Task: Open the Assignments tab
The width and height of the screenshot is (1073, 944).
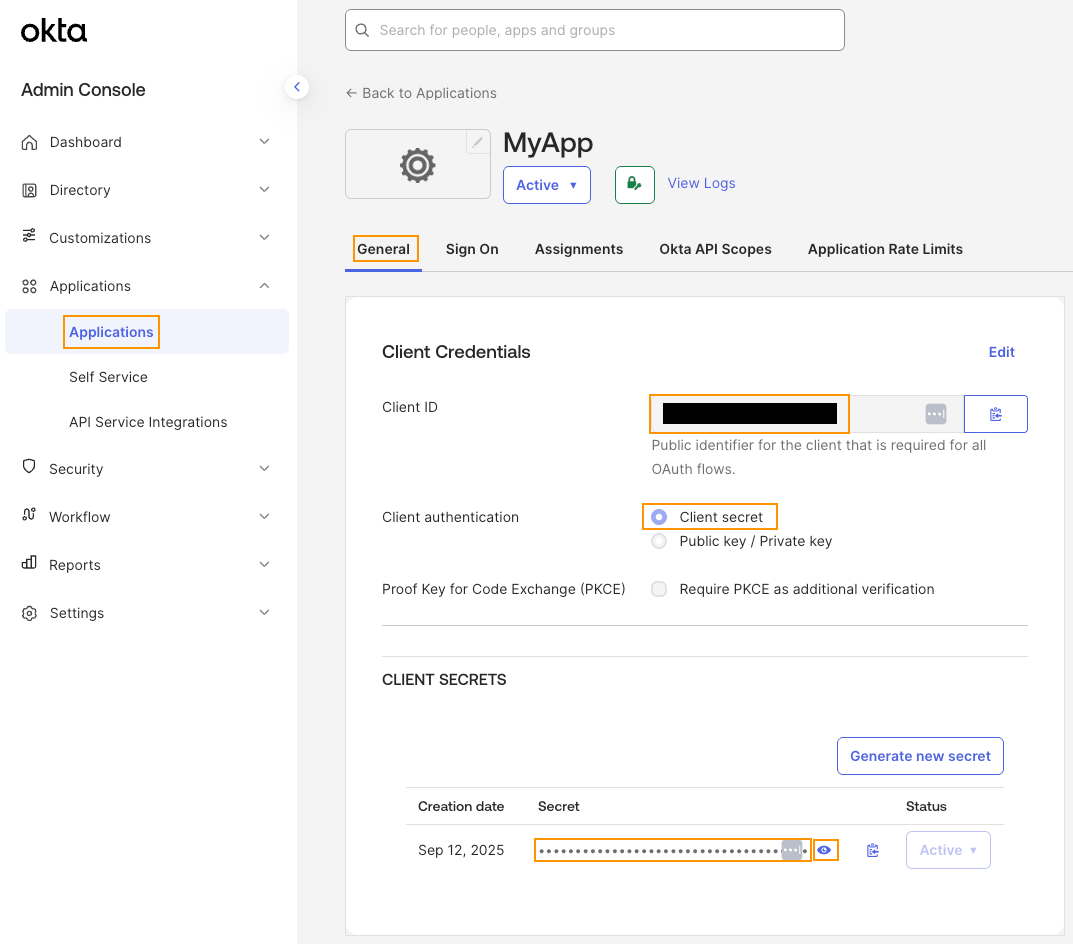Action: (x=579, y=249)
